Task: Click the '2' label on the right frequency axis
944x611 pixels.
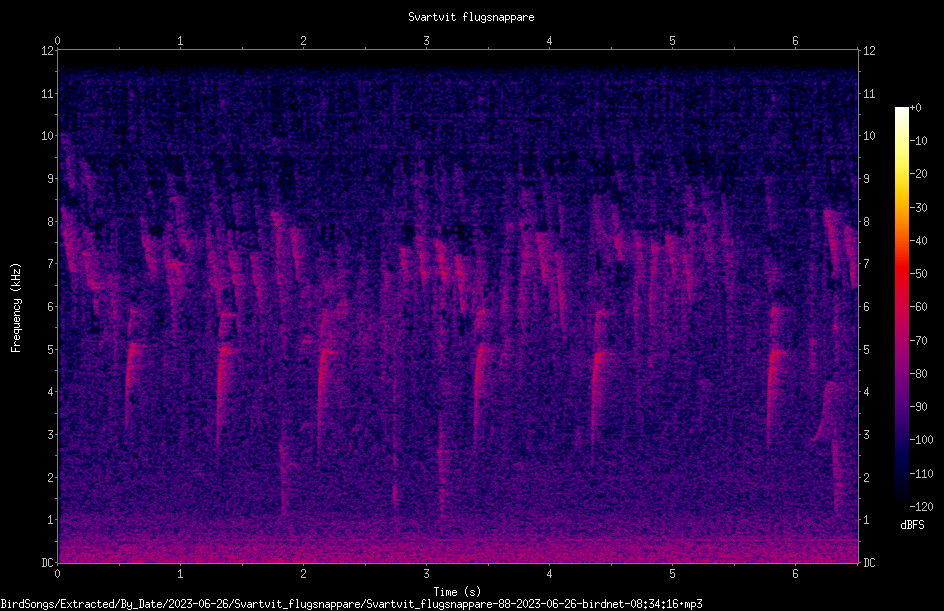Action: pyautogui.click(x=866, y=477)
